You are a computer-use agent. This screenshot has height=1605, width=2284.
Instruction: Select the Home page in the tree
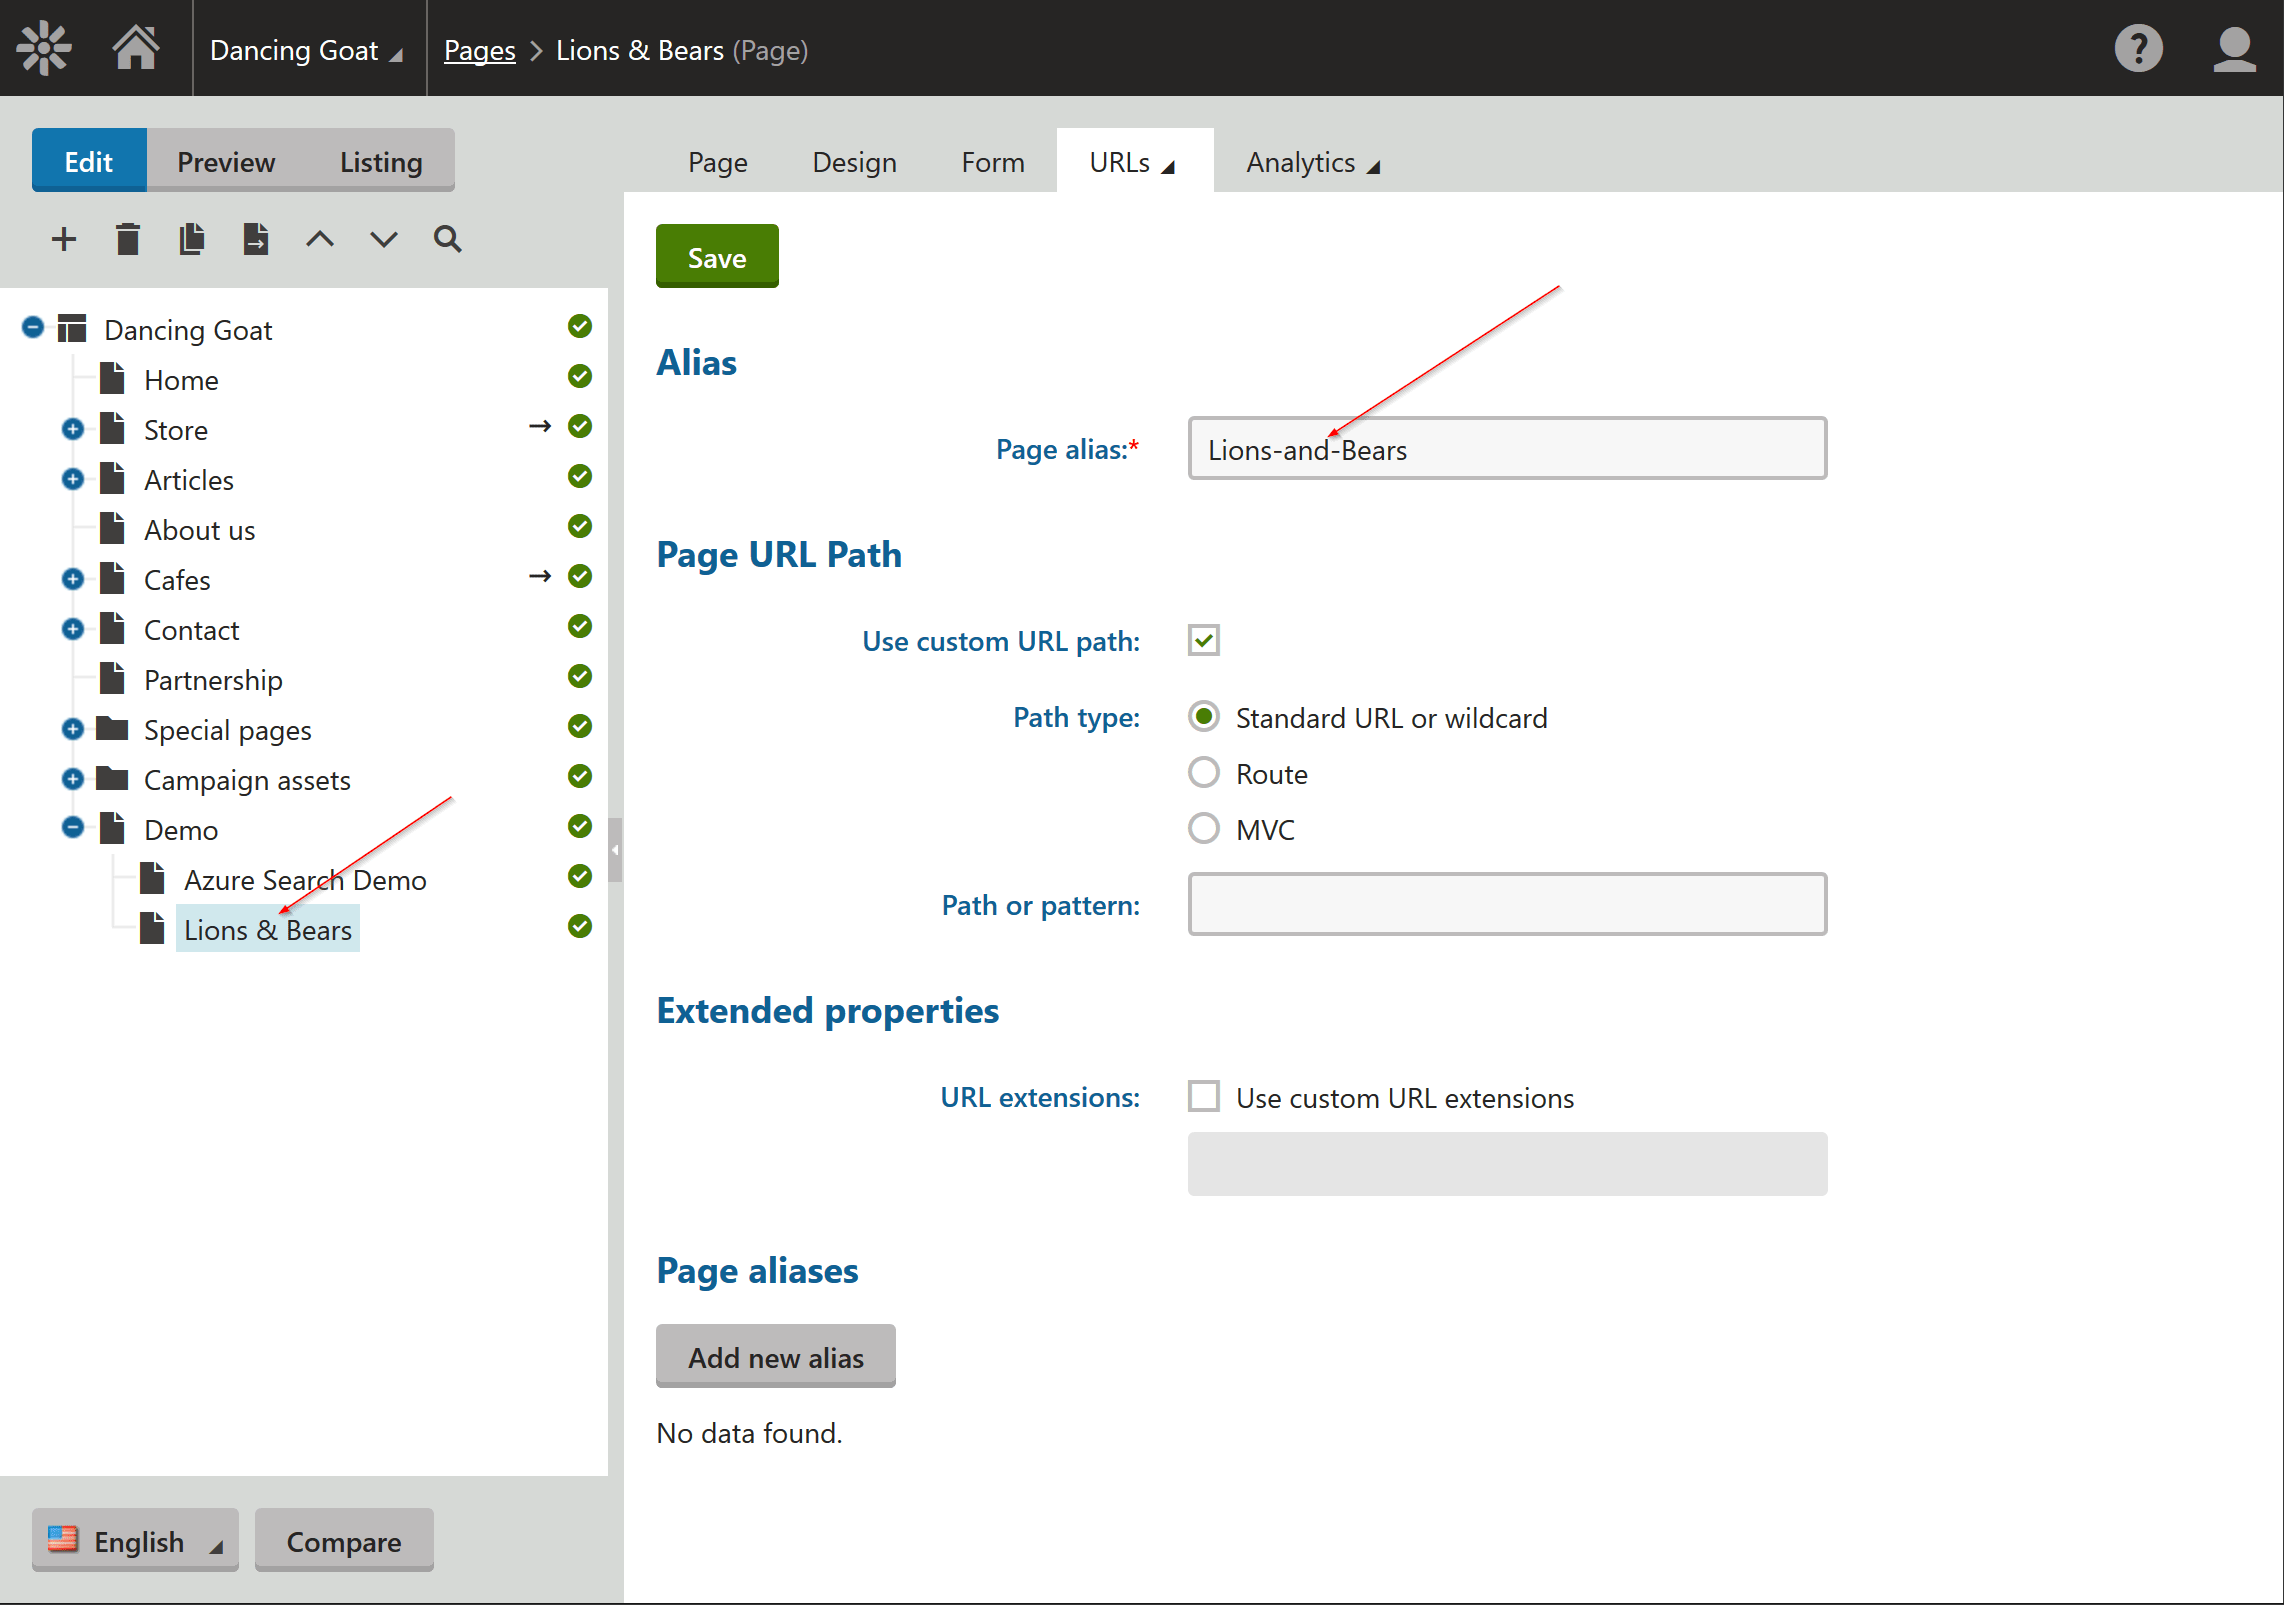click(x=181, y=380)
